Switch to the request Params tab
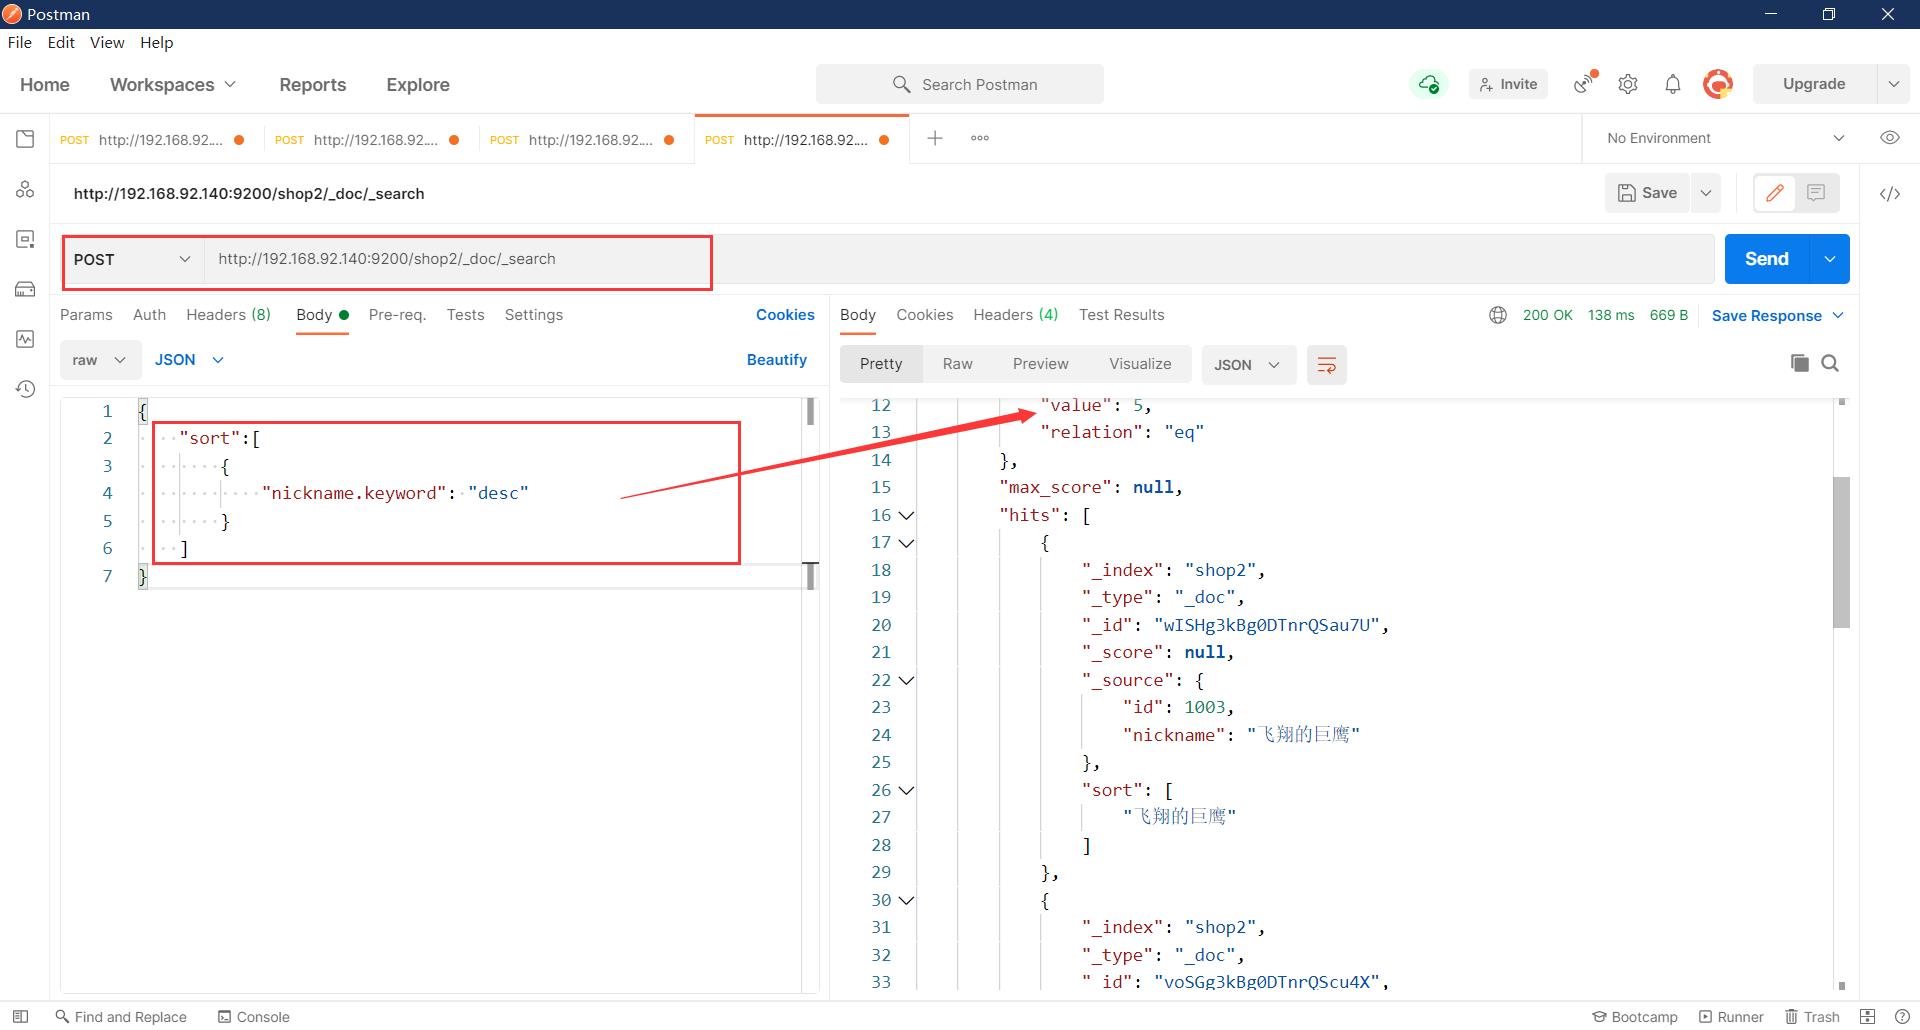1920x1030 pixels. click(86, 315)
